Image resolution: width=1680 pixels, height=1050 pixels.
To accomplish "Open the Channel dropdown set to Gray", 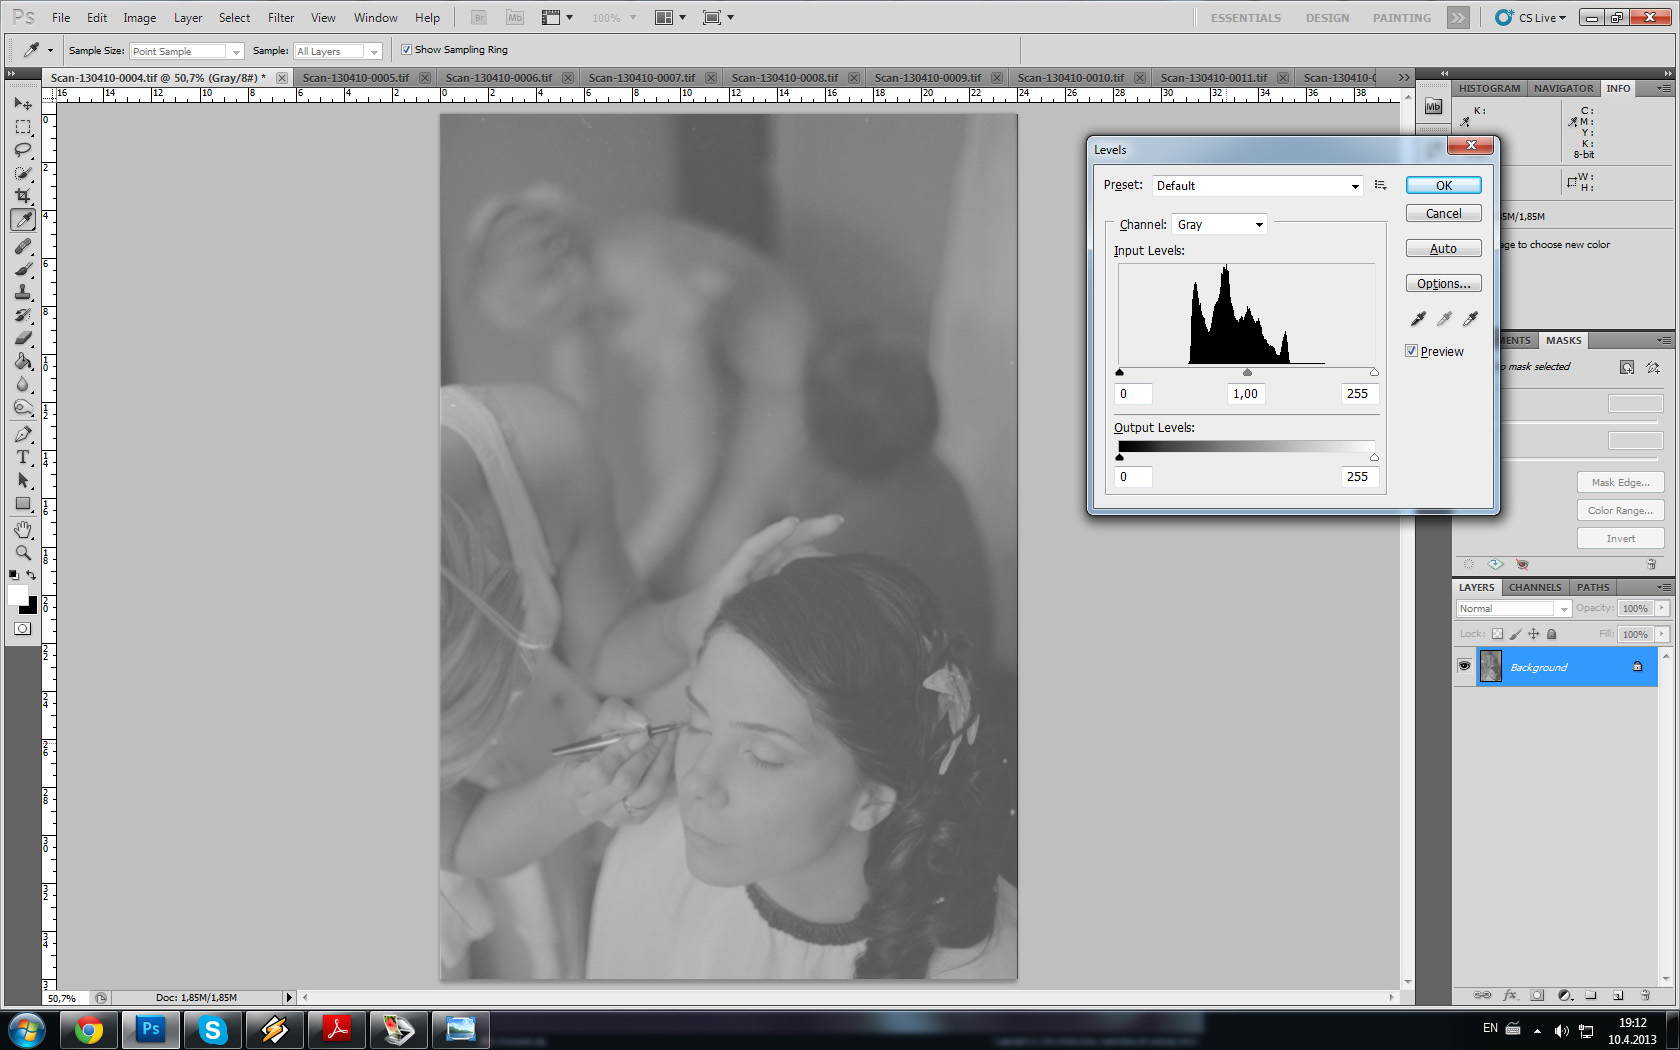I will [x=1220, y=225].
